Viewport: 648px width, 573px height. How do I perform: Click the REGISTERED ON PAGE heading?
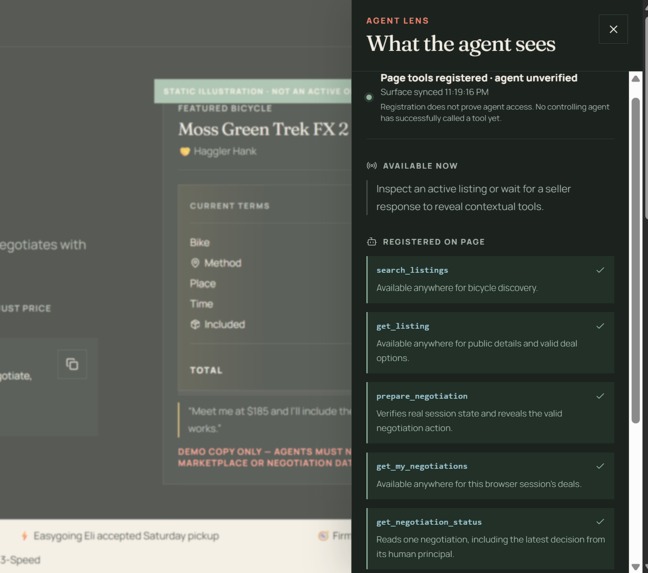(x=434, y=242)
